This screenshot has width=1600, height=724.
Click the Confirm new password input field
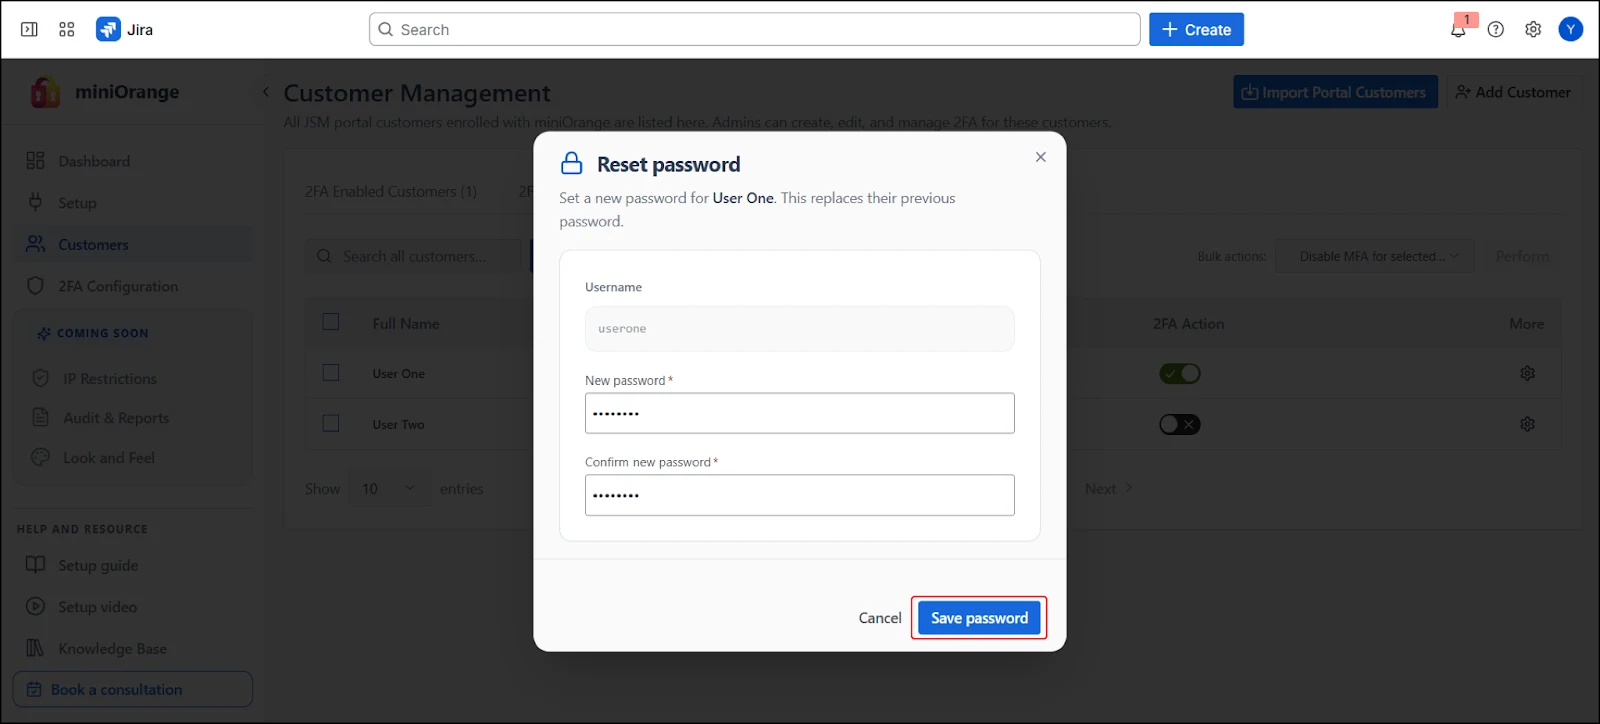[x=798, y=495]
